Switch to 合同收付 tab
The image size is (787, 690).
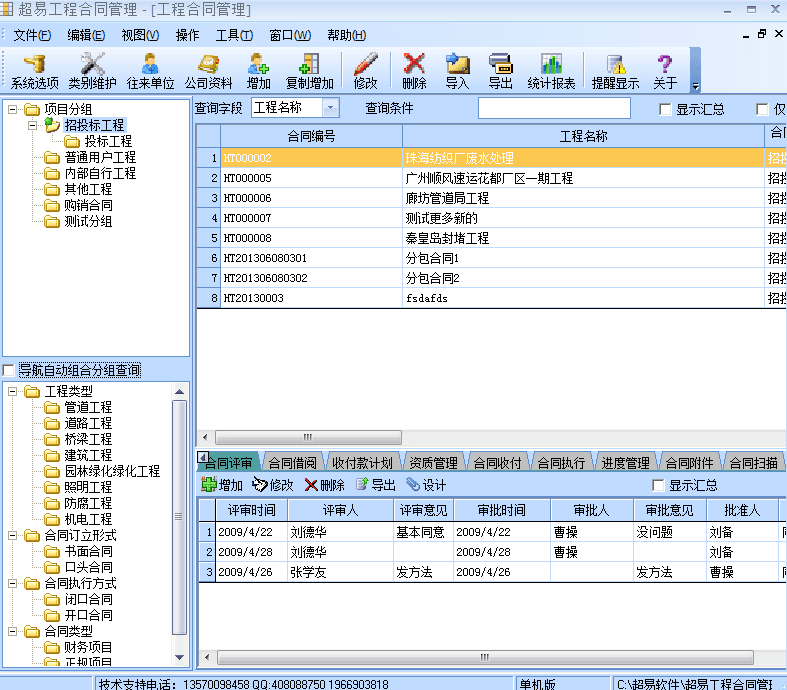point(497,462)
